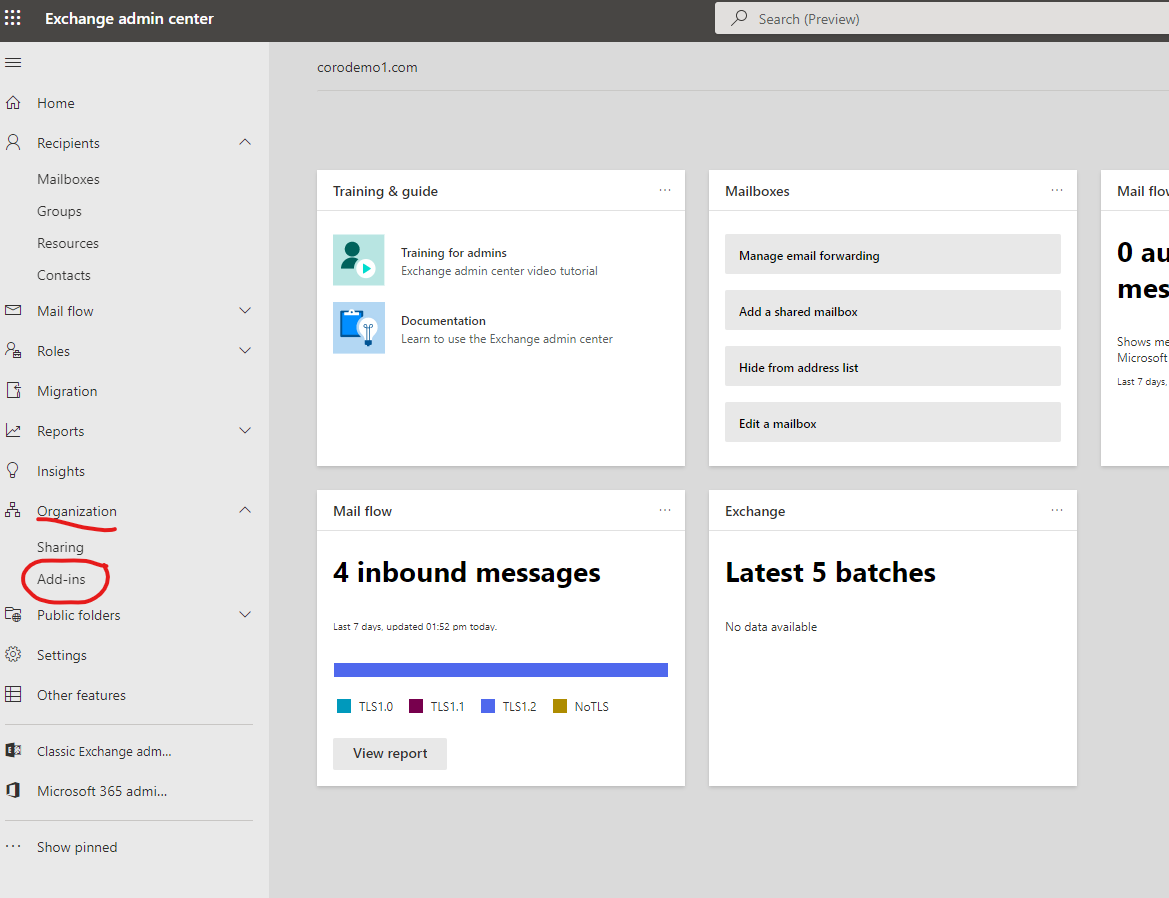
Task: Open Resources under Recipients
Action: pos(68,243)
